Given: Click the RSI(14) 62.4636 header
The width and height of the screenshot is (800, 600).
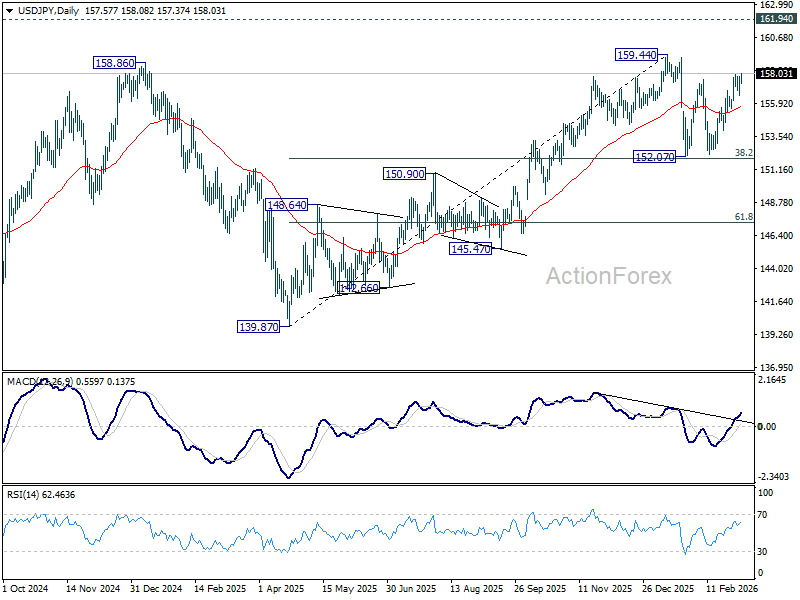Looking at the screenshot, I should [x=41, y=494].
